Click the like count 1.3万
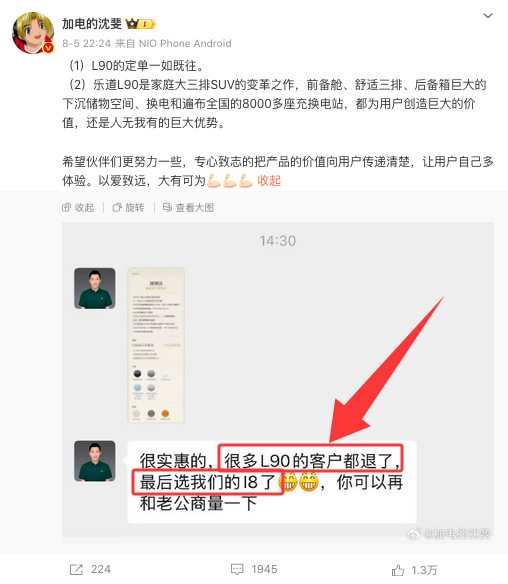 click(x=424, y=570)
